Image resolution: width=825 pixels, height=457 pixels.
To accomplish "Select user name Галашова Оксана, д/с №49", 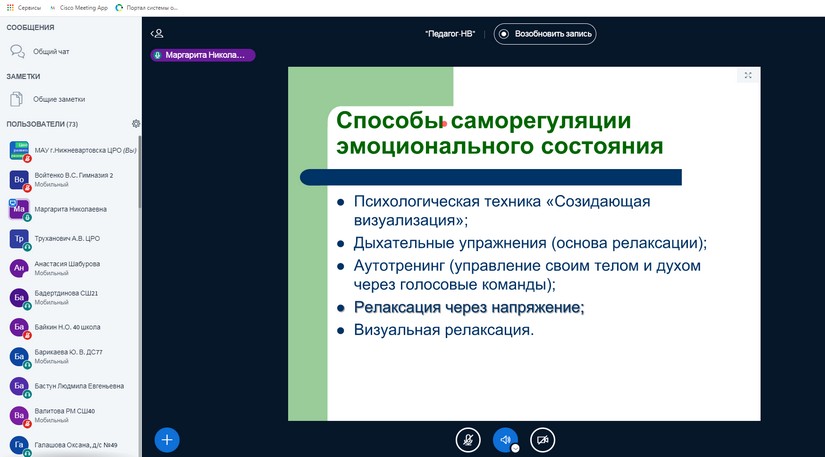I will pos(76,445).
